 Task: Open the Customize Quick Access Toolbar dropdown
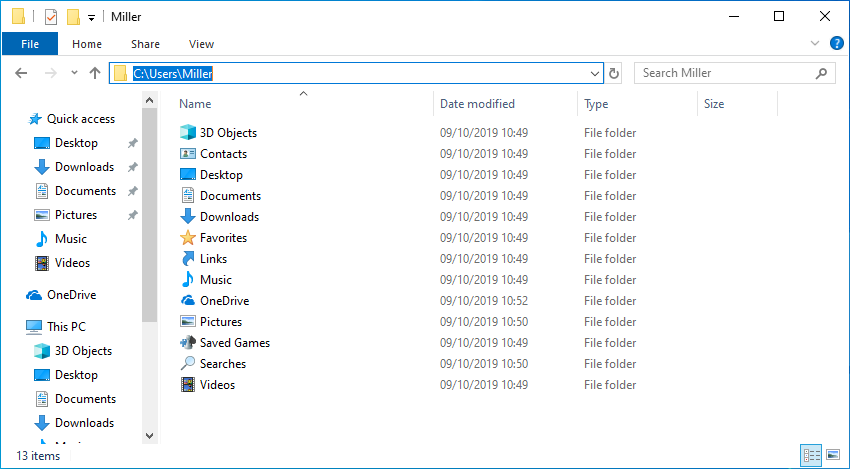(92, 18)
